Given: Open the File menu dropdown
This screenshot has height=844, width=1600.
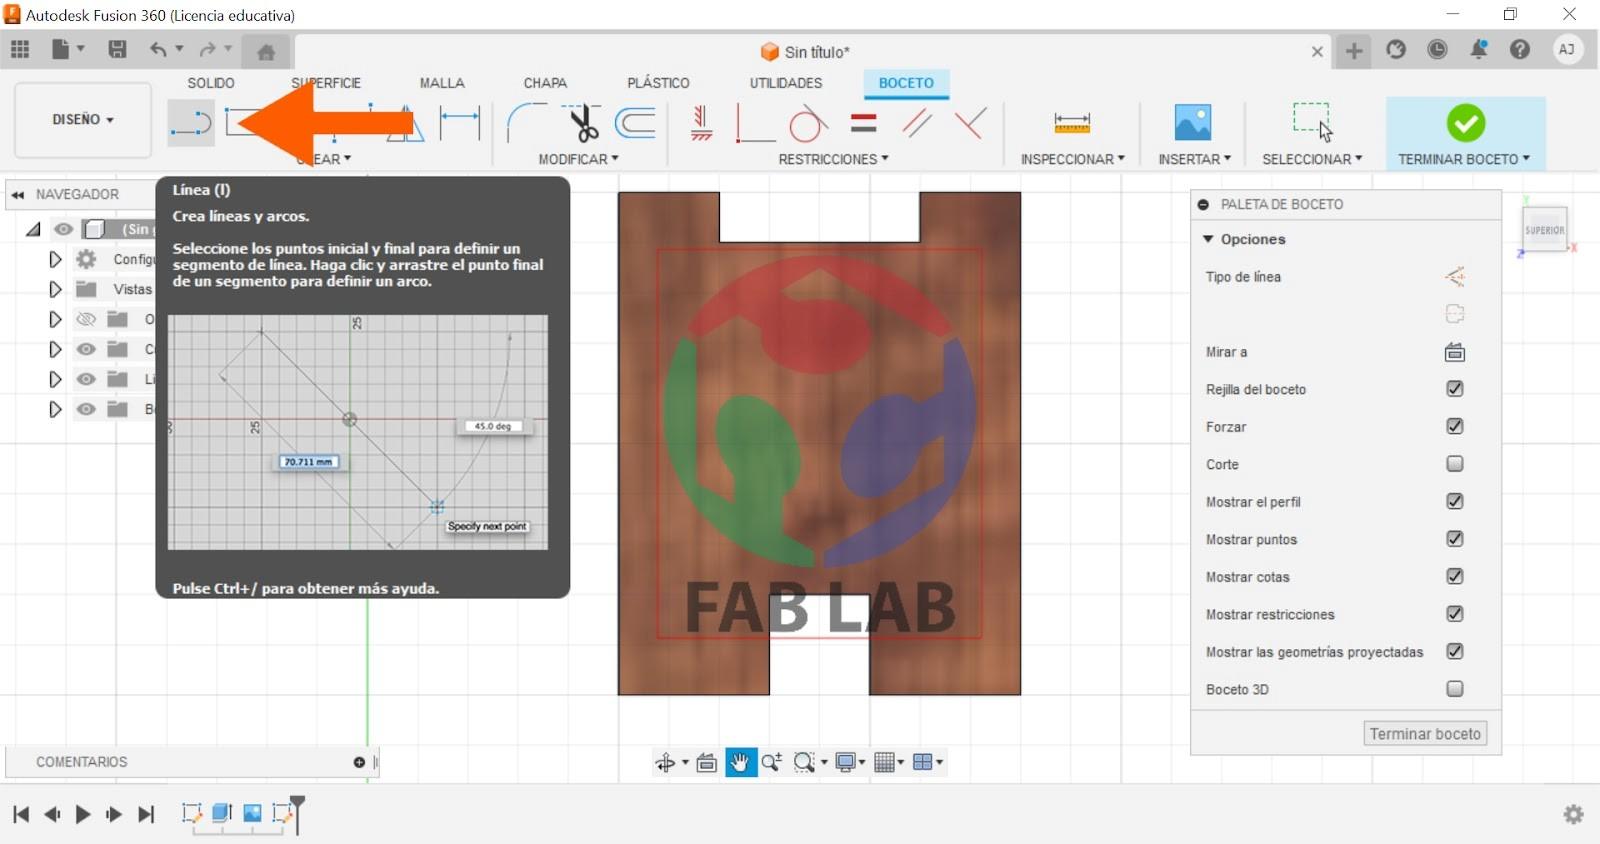Looking at the screenshot, I should point(68,49).
